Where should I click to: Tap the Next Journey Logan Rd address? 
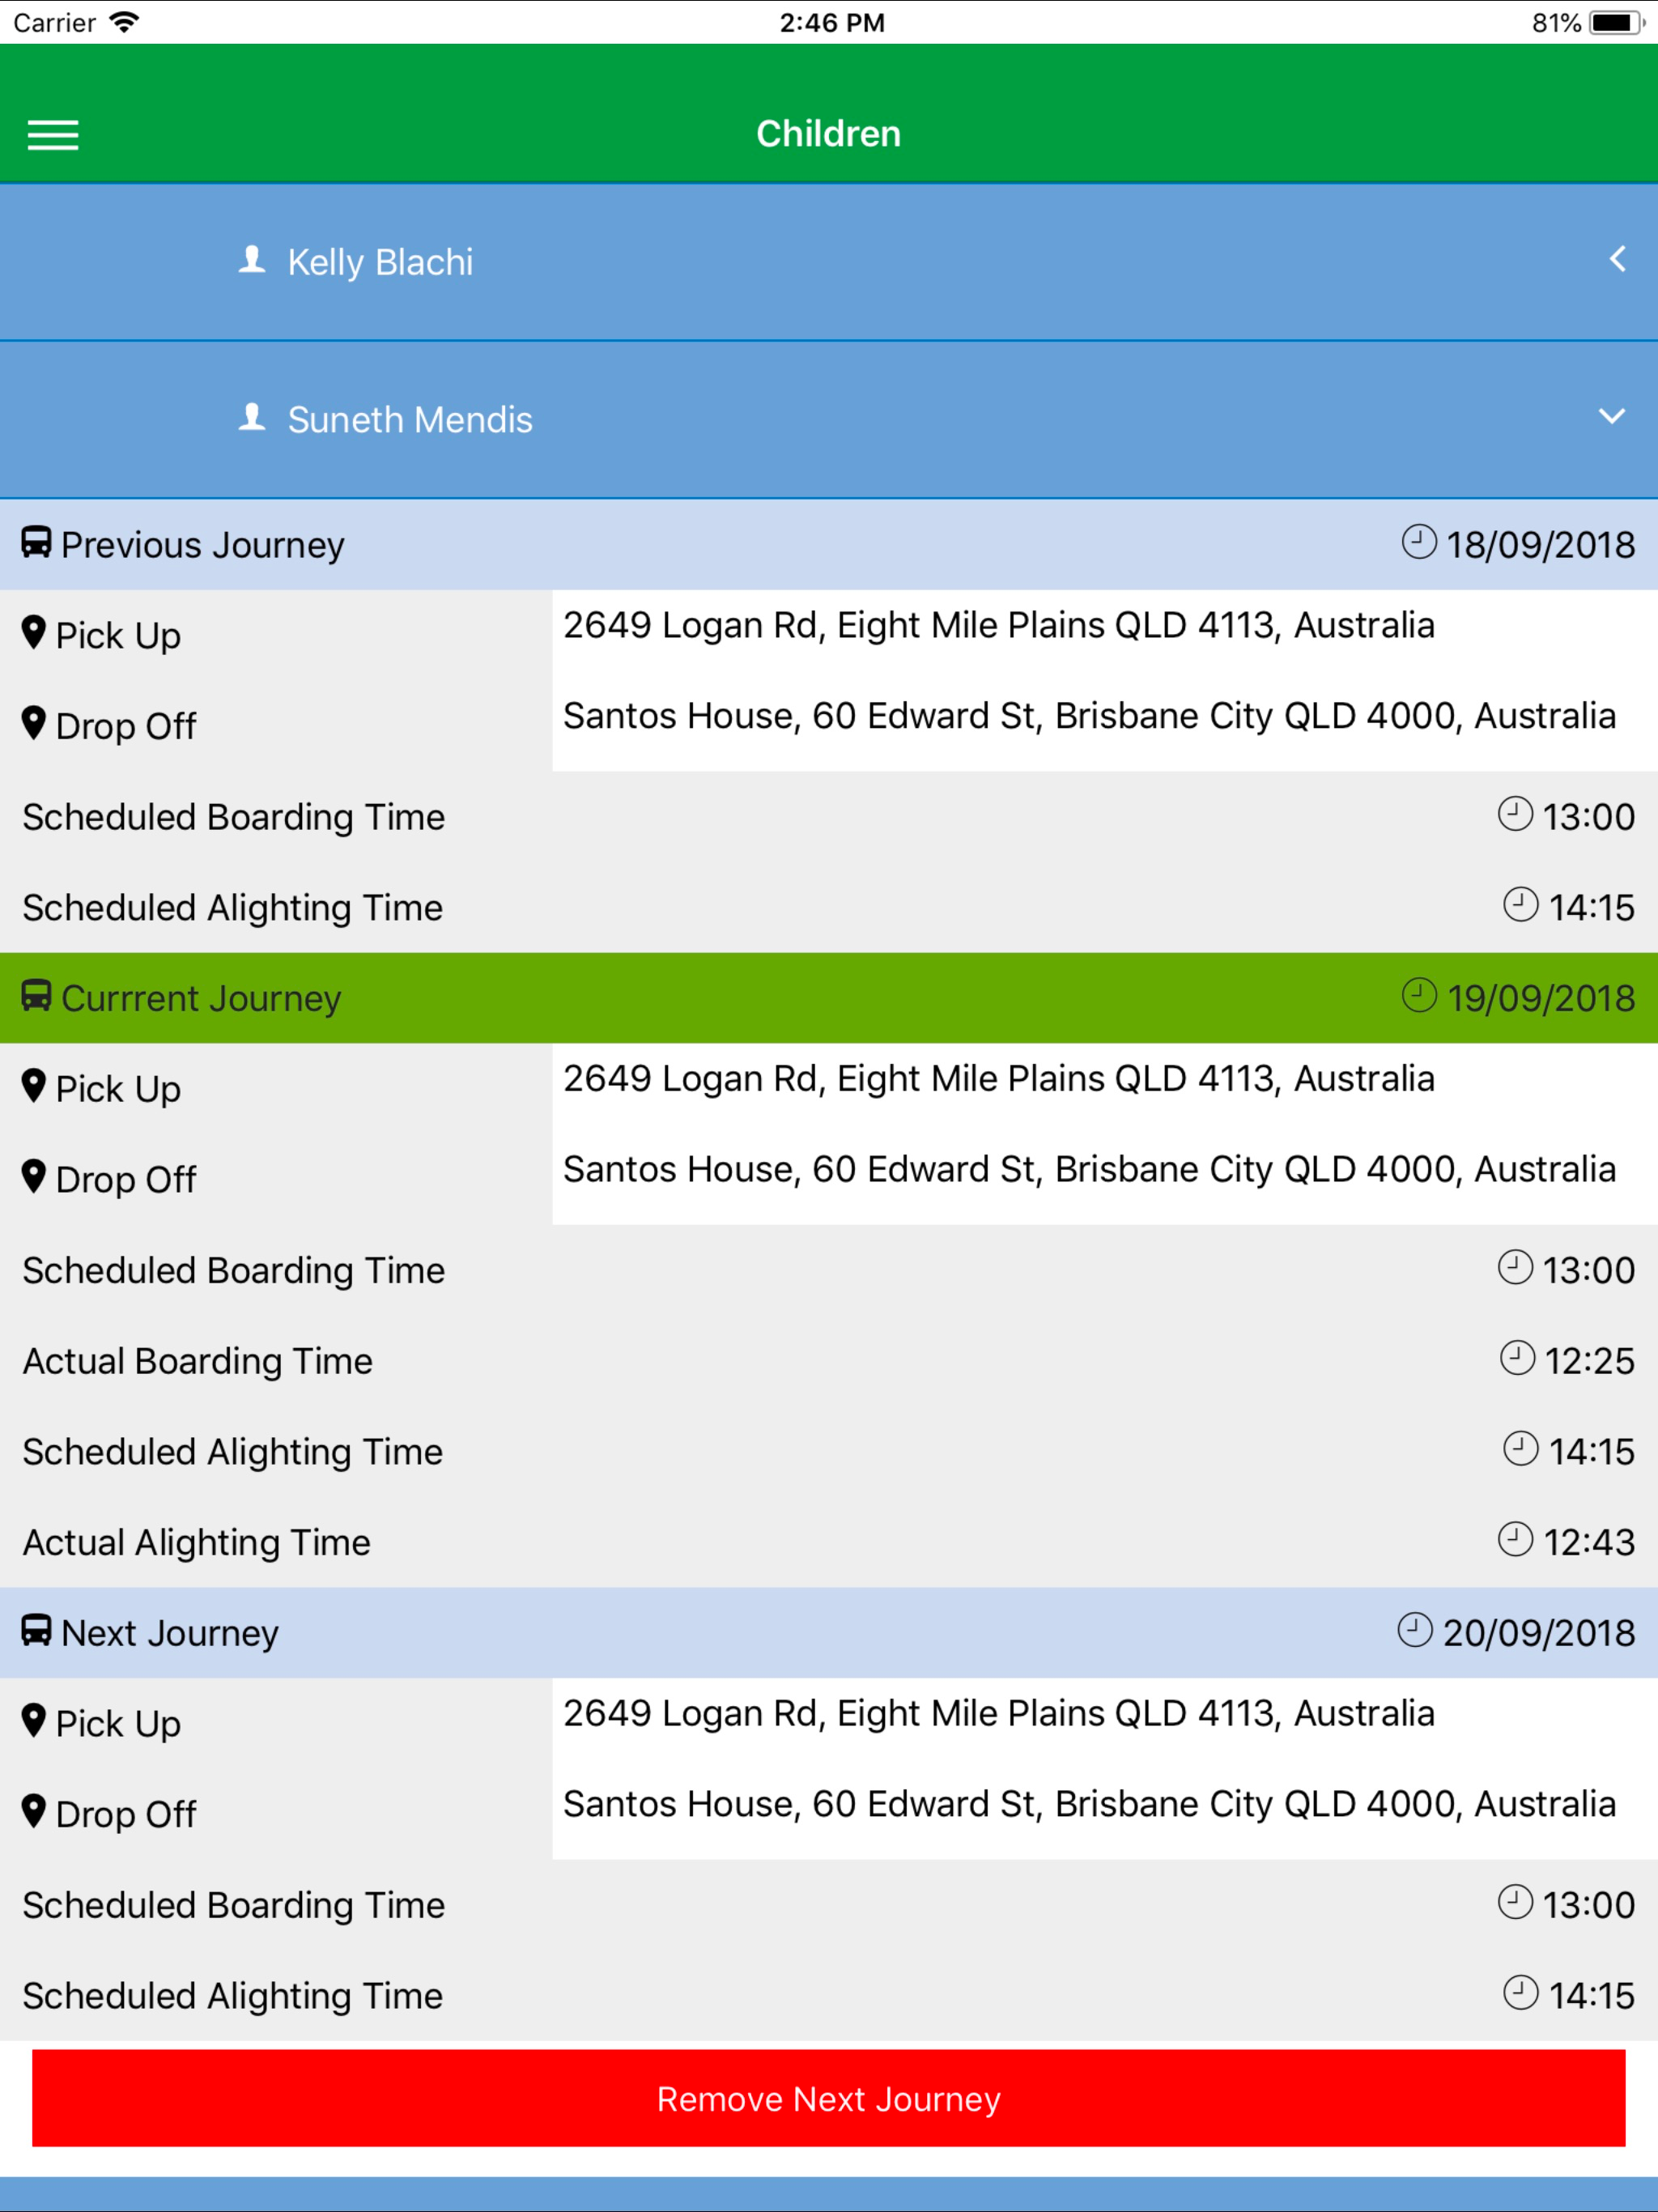tap(999, 1715)
